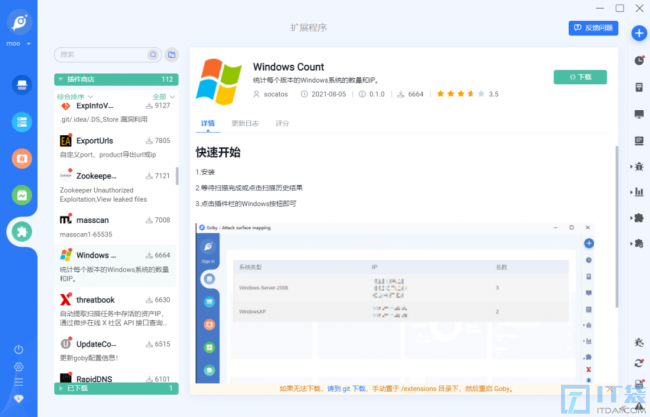This screenshot has height=417, width=650.
Task: Click the plugin demo screenshot image
Action: coord(395,303)
